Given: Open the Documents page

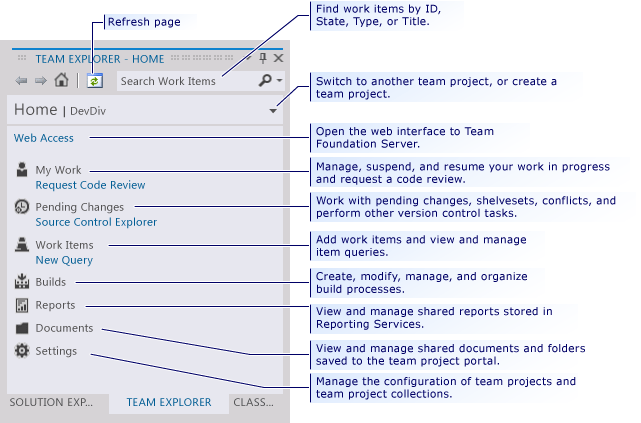Looking at the screenshot, I should 64,328.
